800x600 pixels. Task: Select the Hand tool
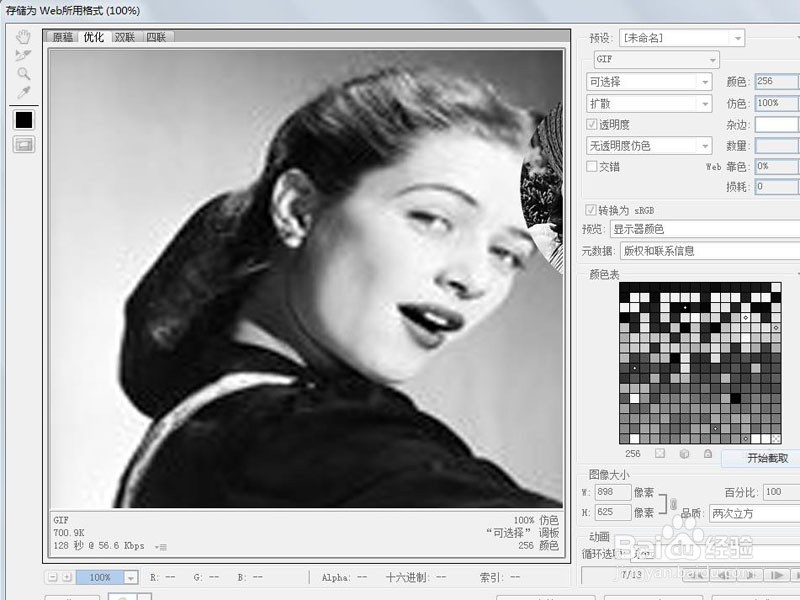[x=23, y=37]
